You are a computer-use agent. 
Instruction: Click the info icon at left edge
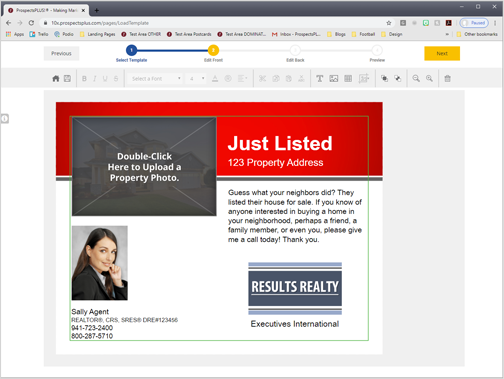click(5, 119)
